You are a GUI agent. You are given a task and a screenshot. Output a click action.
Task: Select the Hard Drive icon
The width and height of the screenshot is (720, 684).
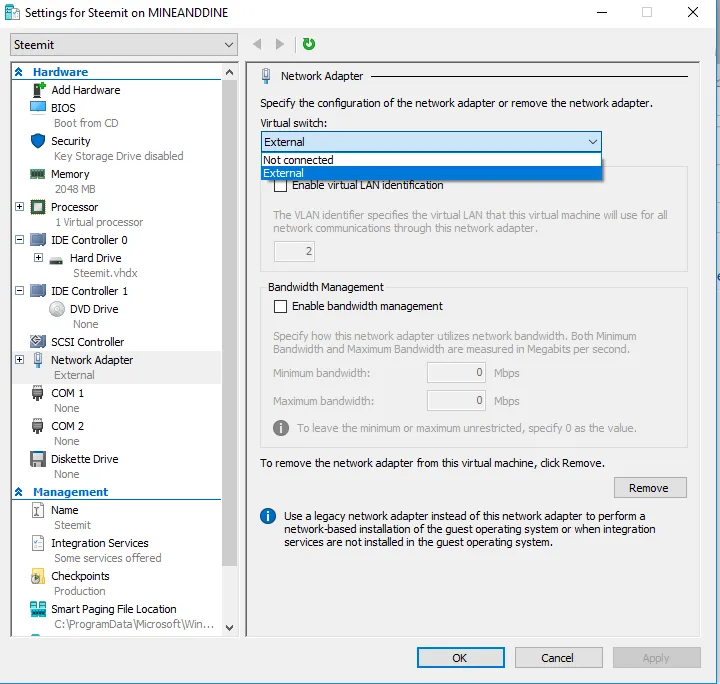(x=56, y=260)
